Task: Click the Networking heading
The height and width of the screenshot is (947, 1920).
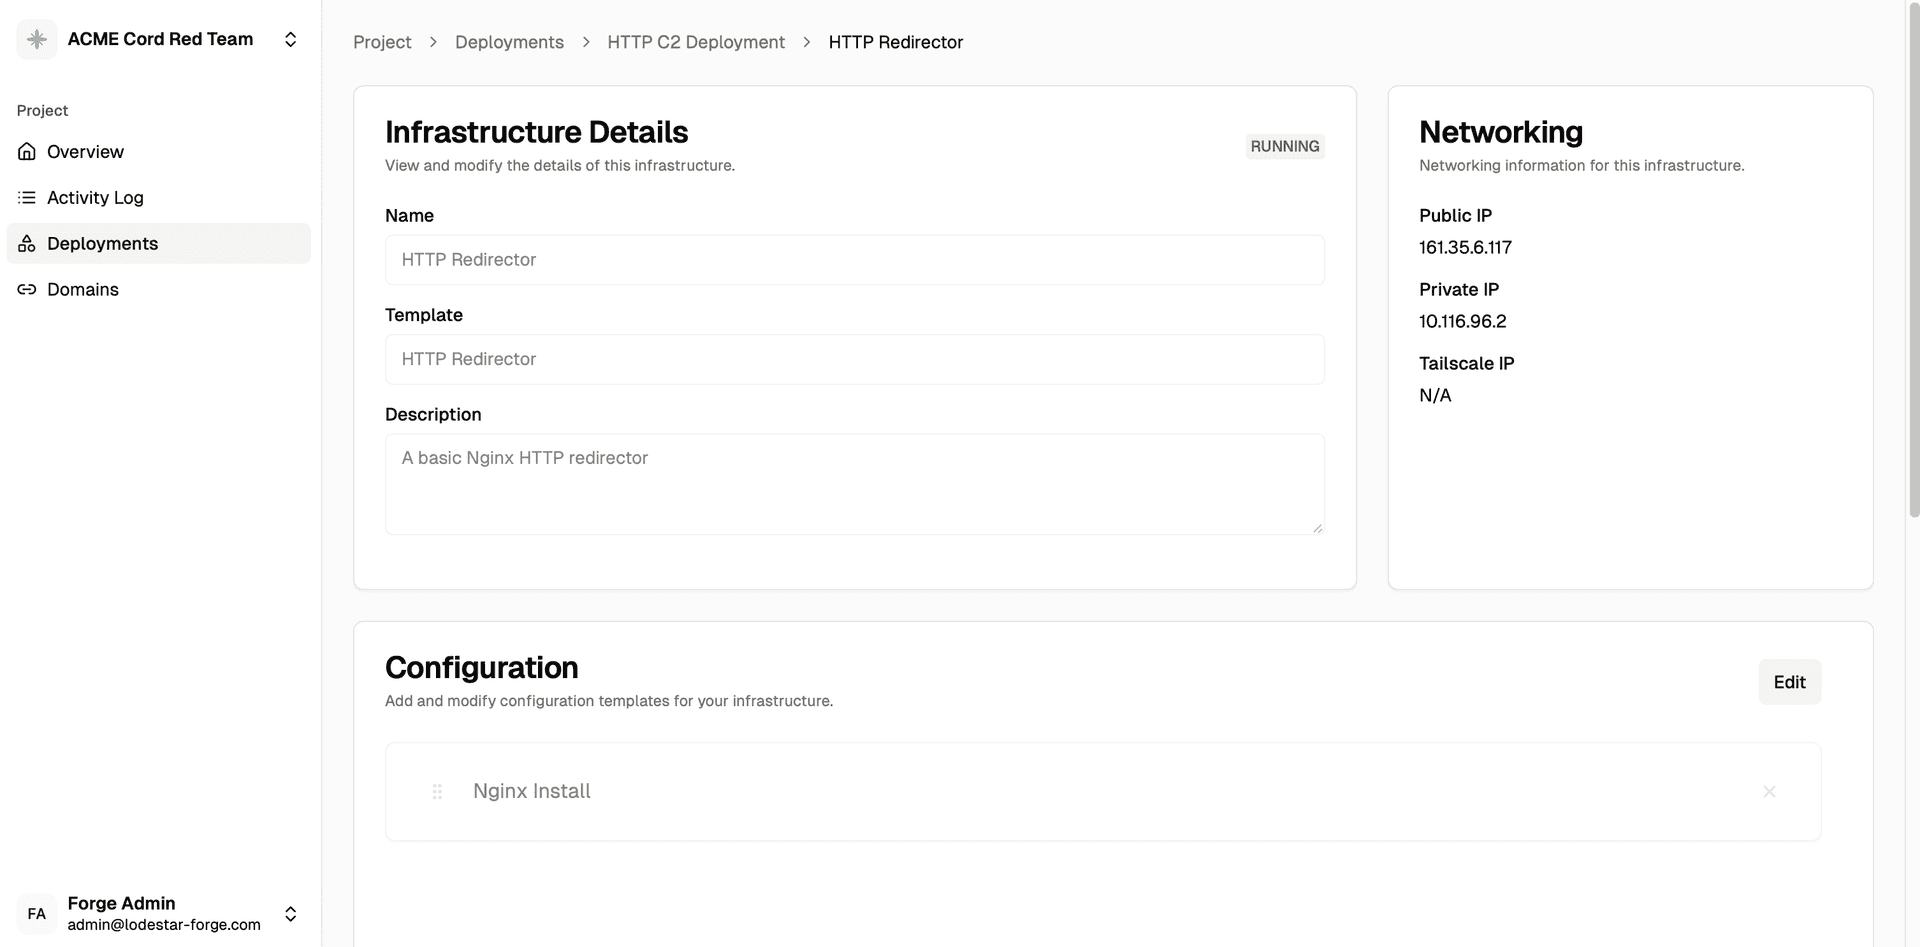Action: (x=1501, y=132)
